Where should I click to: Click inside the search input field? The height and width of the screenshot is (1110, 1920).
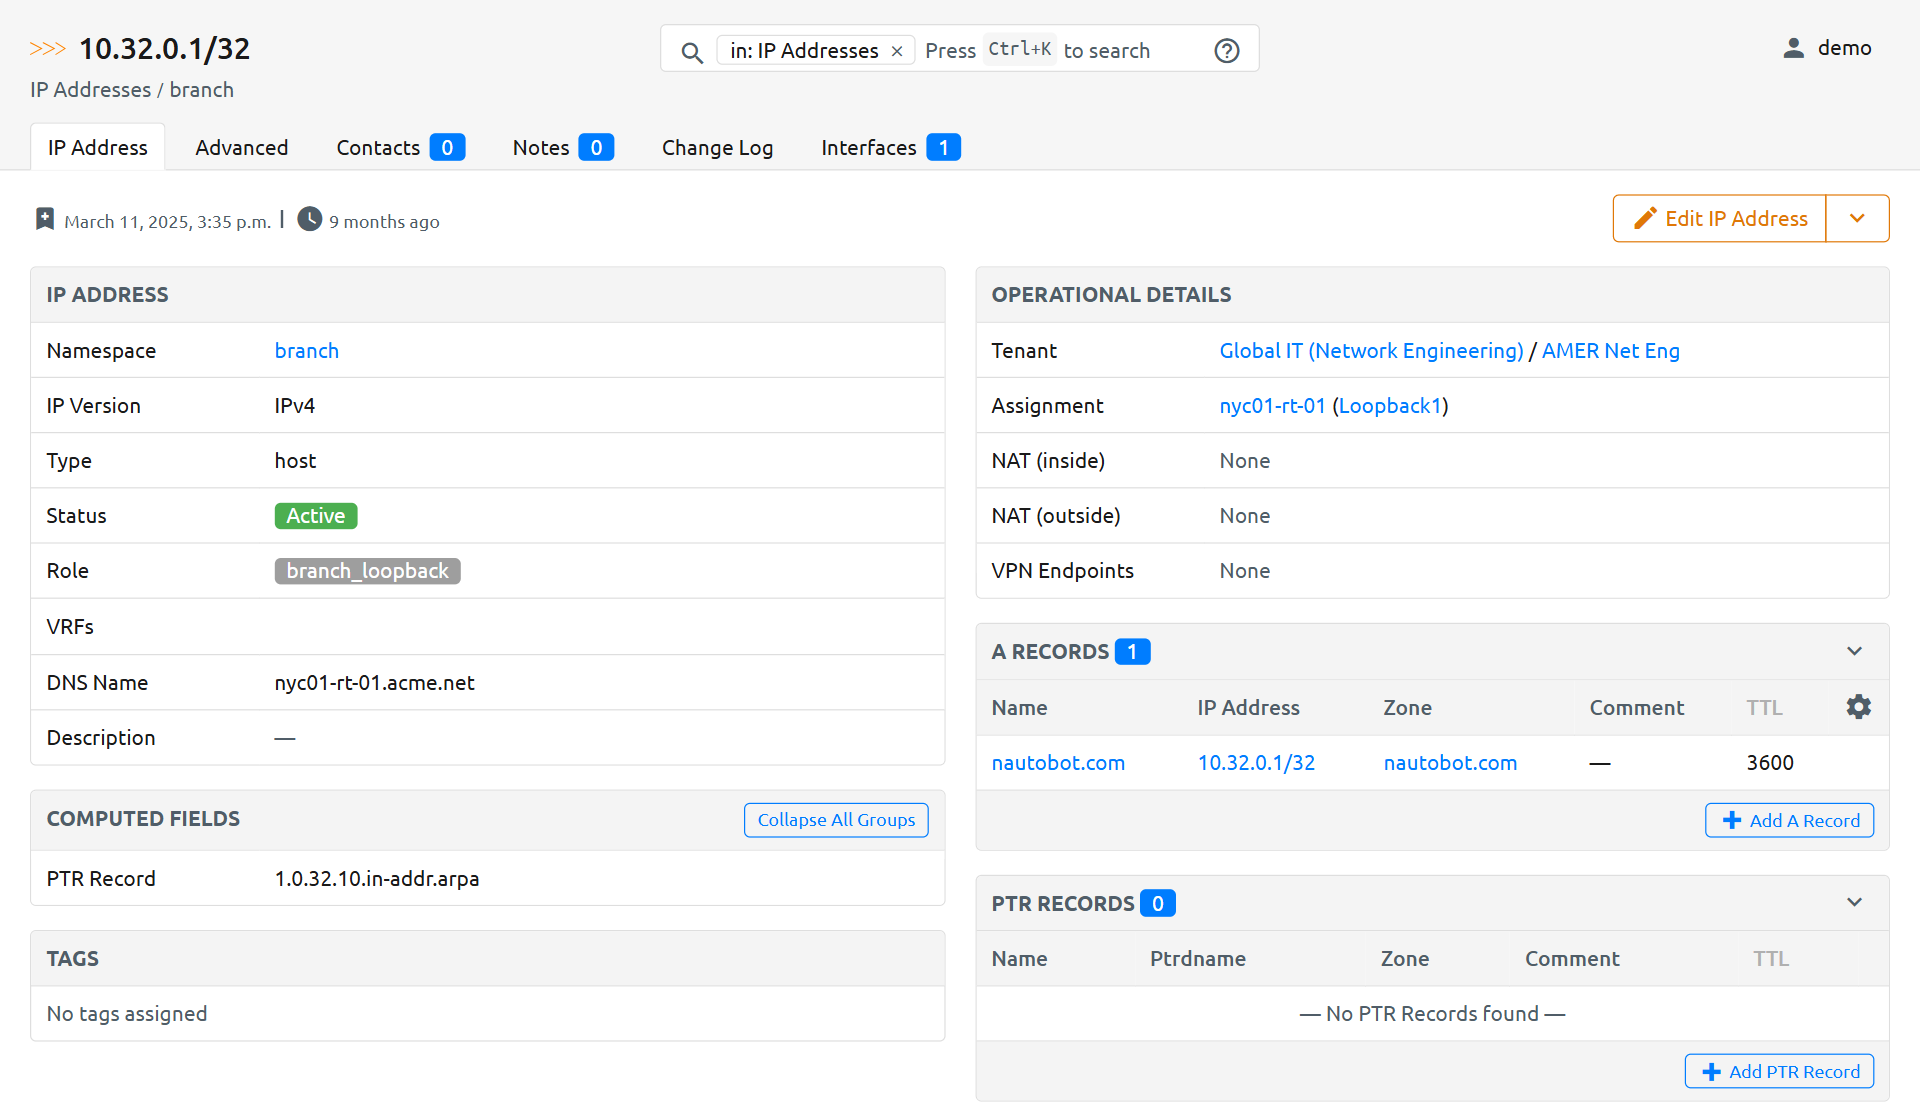[x=1060, y=50]
